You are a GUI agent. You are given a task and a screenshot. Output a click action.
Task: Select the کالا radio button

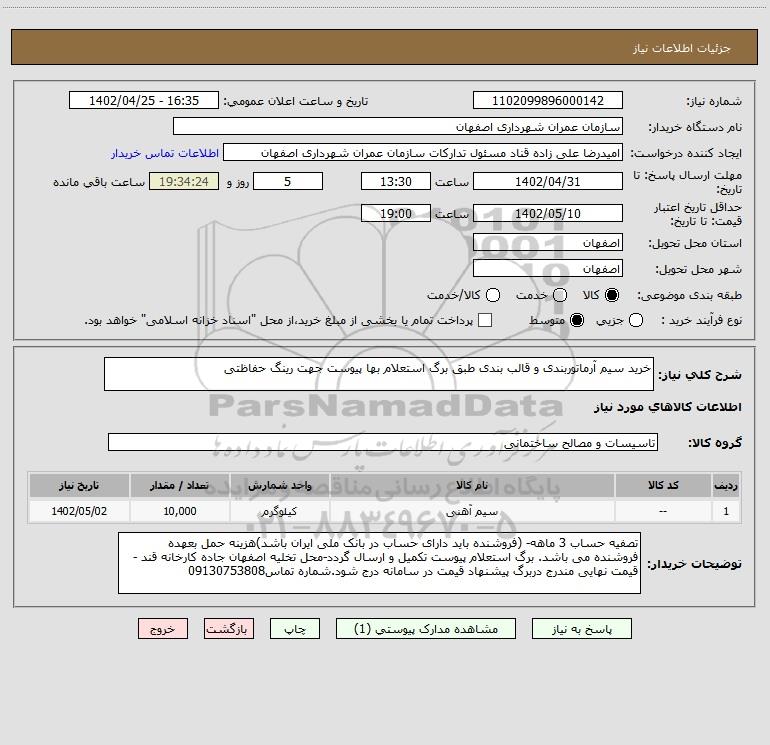pyautogui.click(x=612, y=295)
